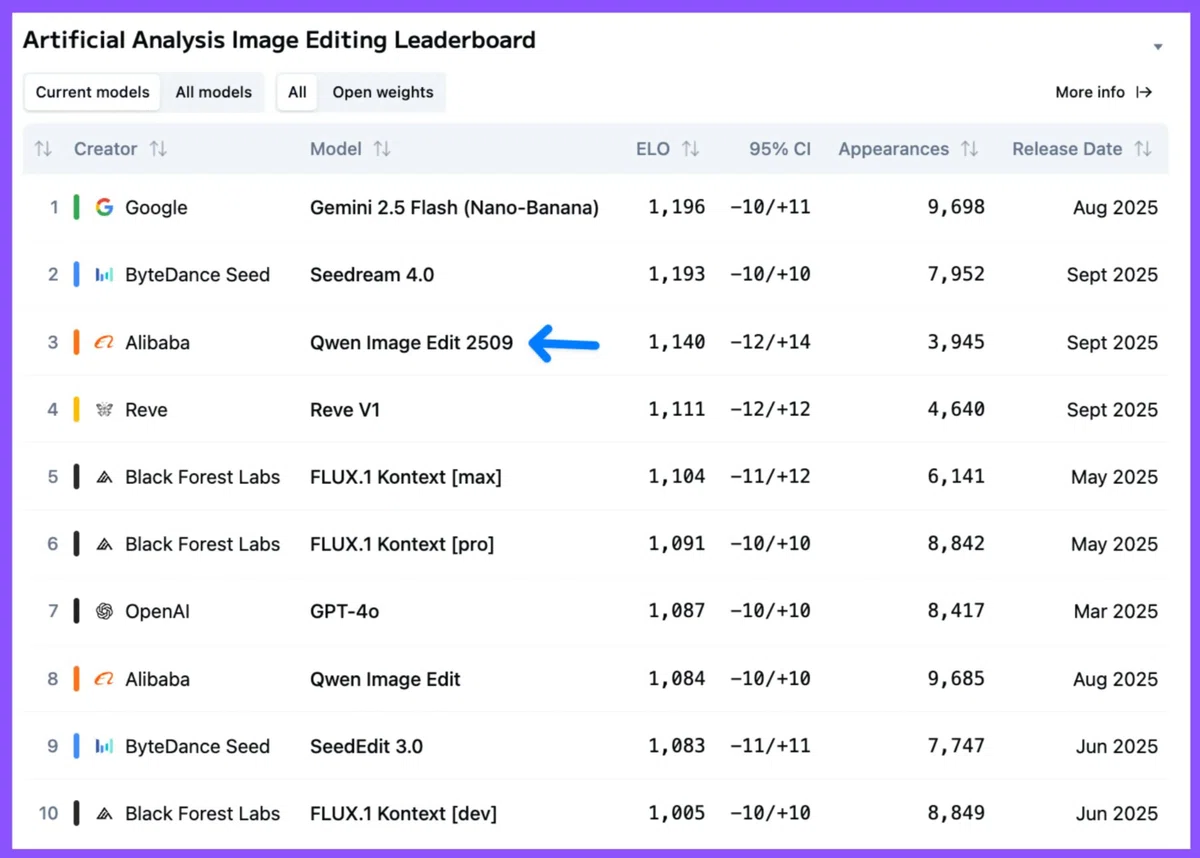The height and width of the screenshot is (858, 1200).
Task: Click the Appearances value 8,417
Action: pyautogui.click(x=956, y=612)
